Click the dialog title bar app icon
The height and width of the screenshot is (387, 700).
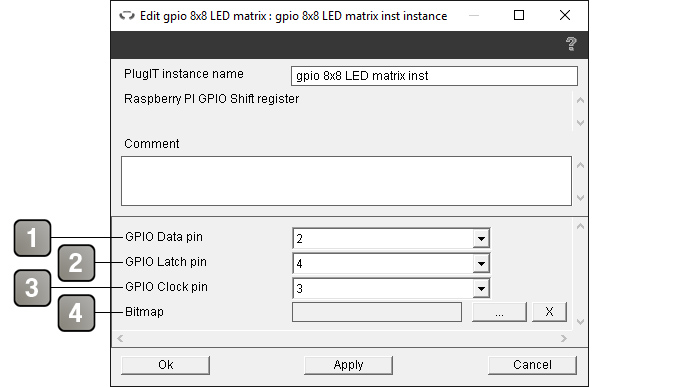[127, 16]
